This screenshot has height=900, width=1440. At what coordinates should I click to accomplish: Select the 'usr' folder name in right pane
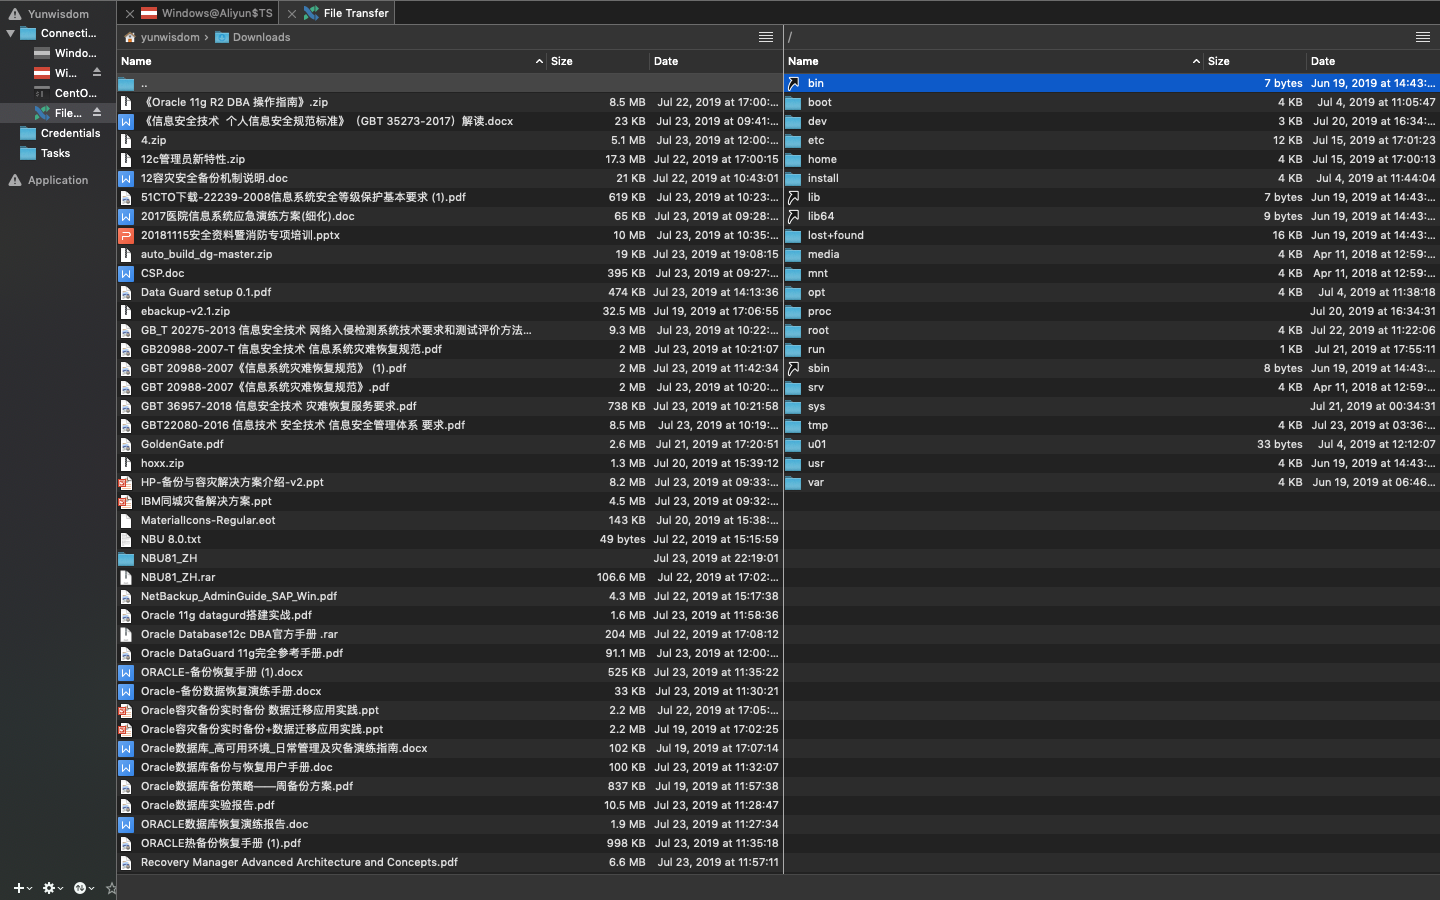(816, 463)
